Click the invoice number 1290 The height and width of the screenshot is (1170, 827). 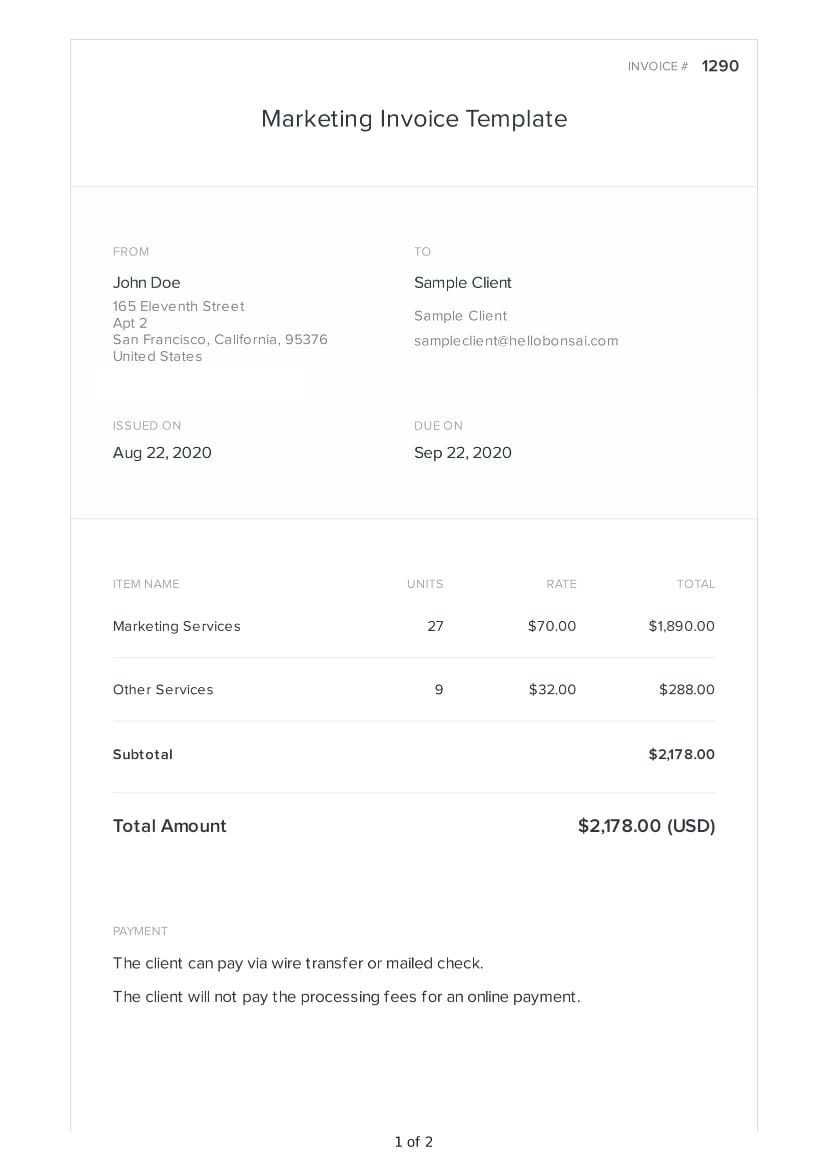(x=720, y=66)
